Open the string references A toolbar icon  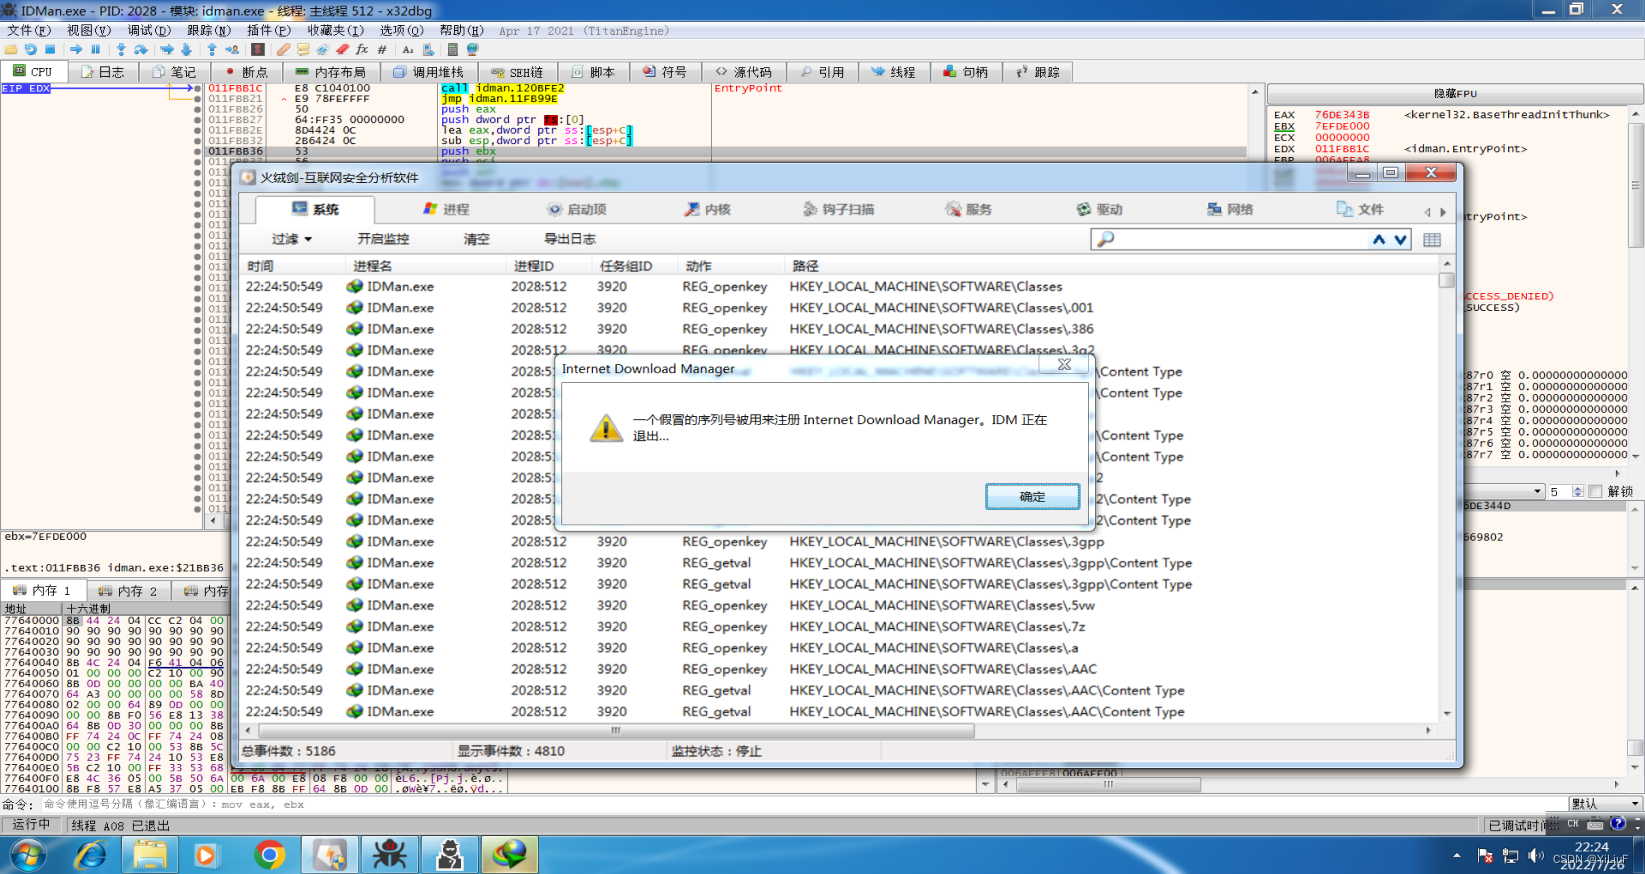(x=408, y=49)
